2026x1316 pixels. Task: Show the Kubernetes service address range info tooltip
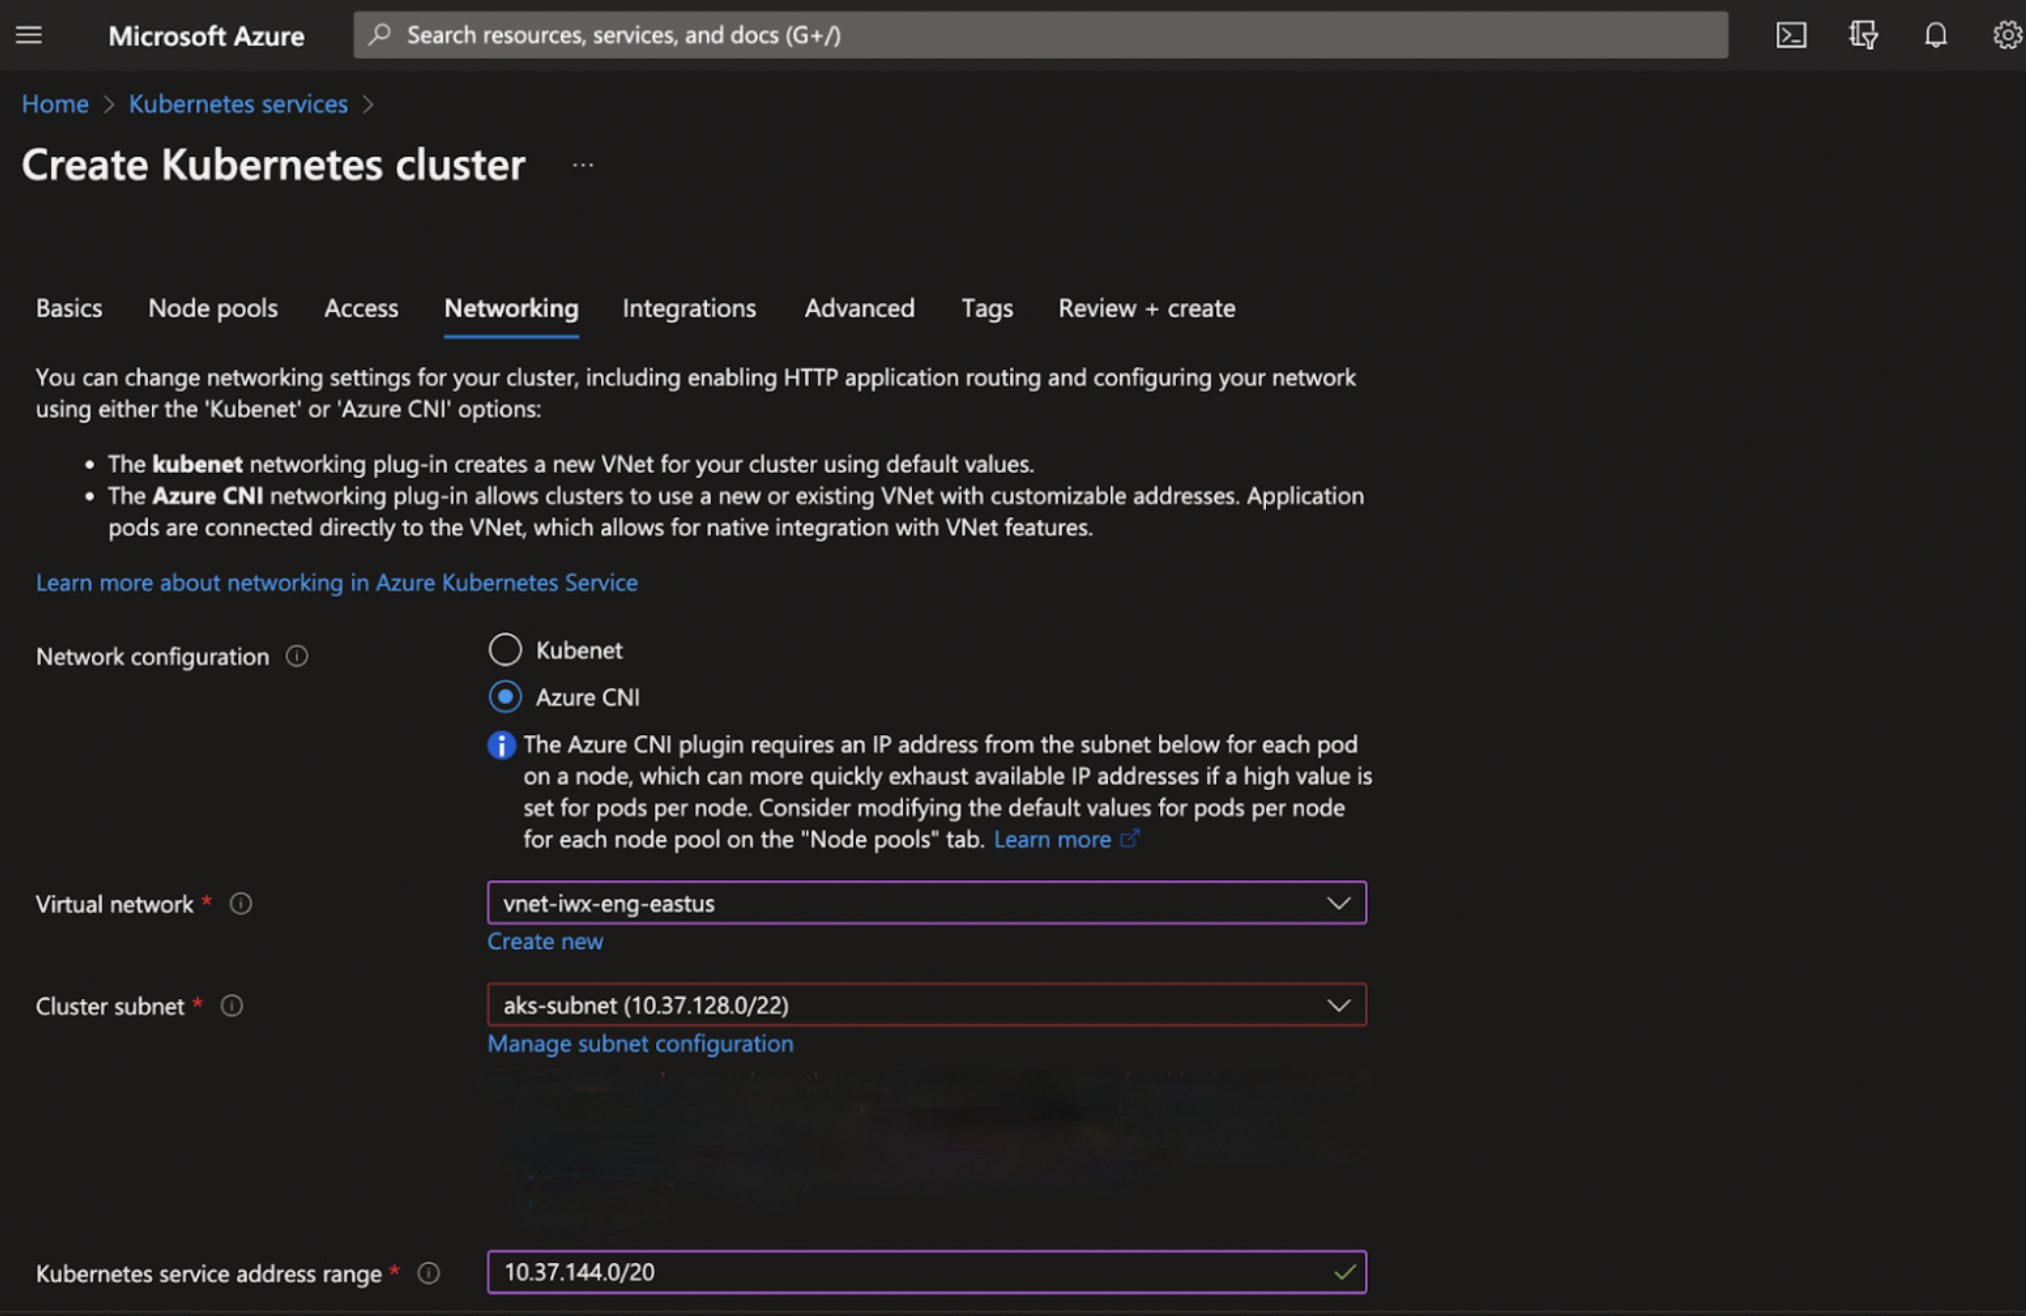coord(429,1273)
